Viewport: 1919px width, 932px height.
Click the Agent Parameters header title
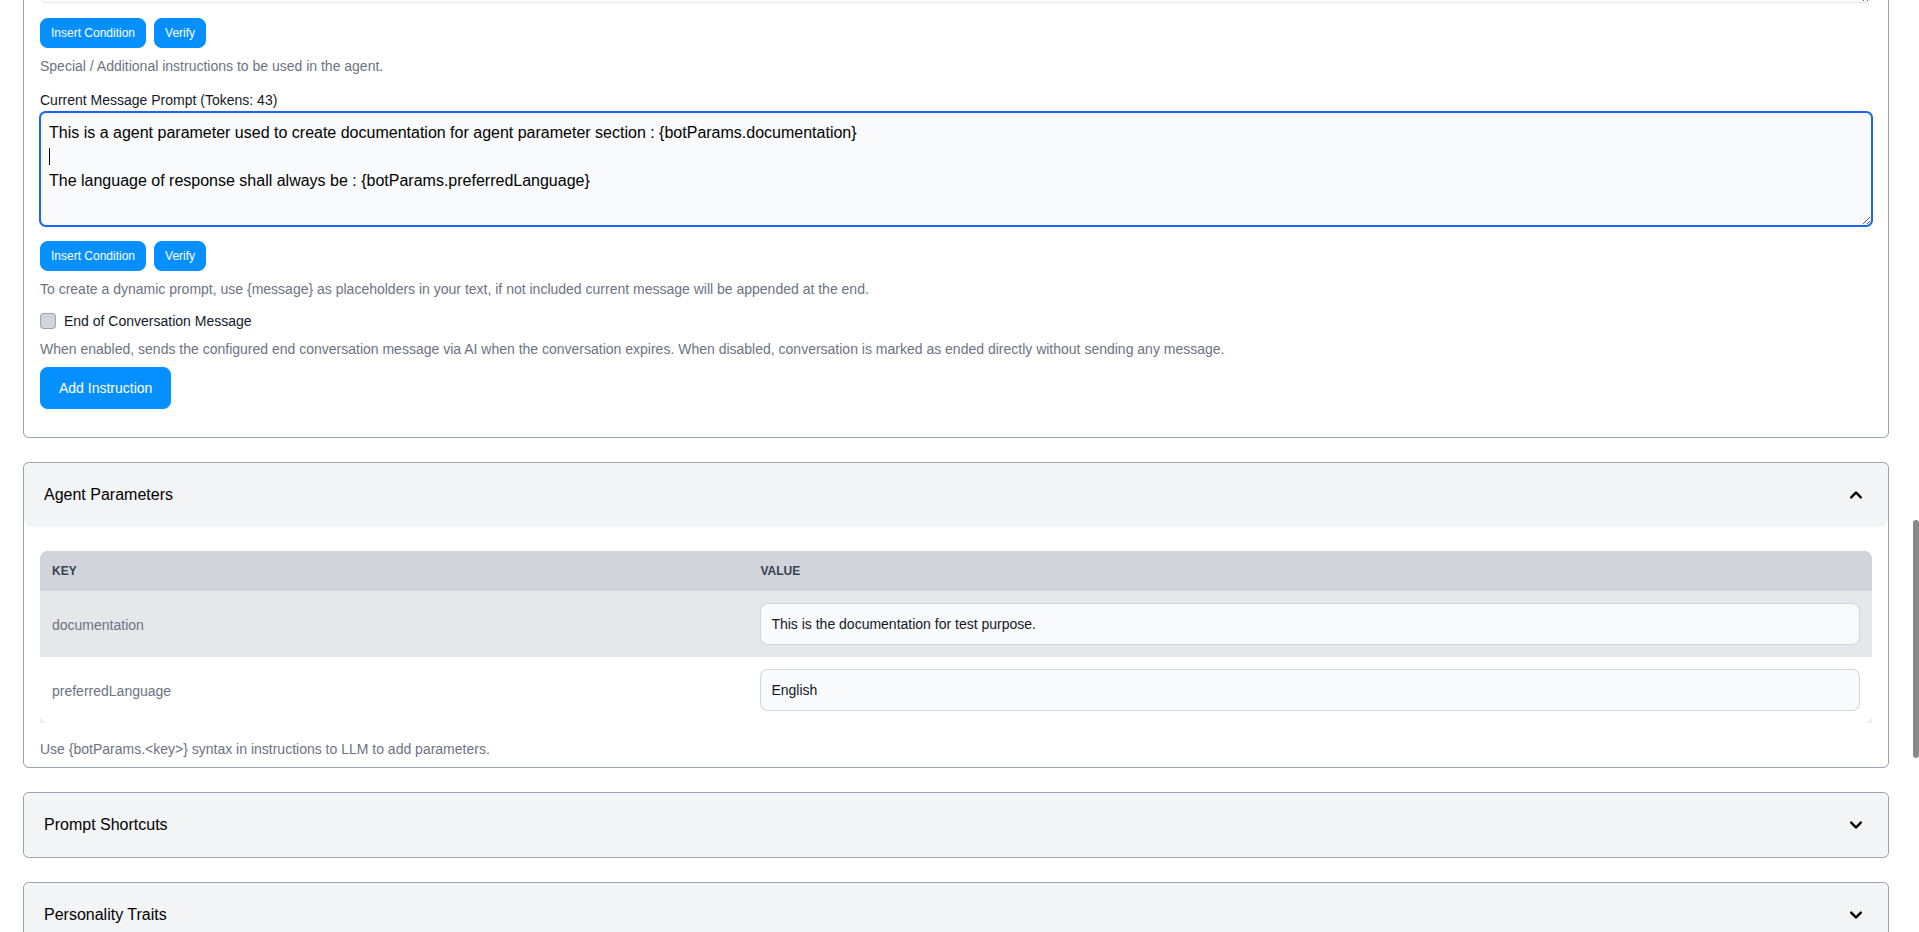tap(108, 495)
